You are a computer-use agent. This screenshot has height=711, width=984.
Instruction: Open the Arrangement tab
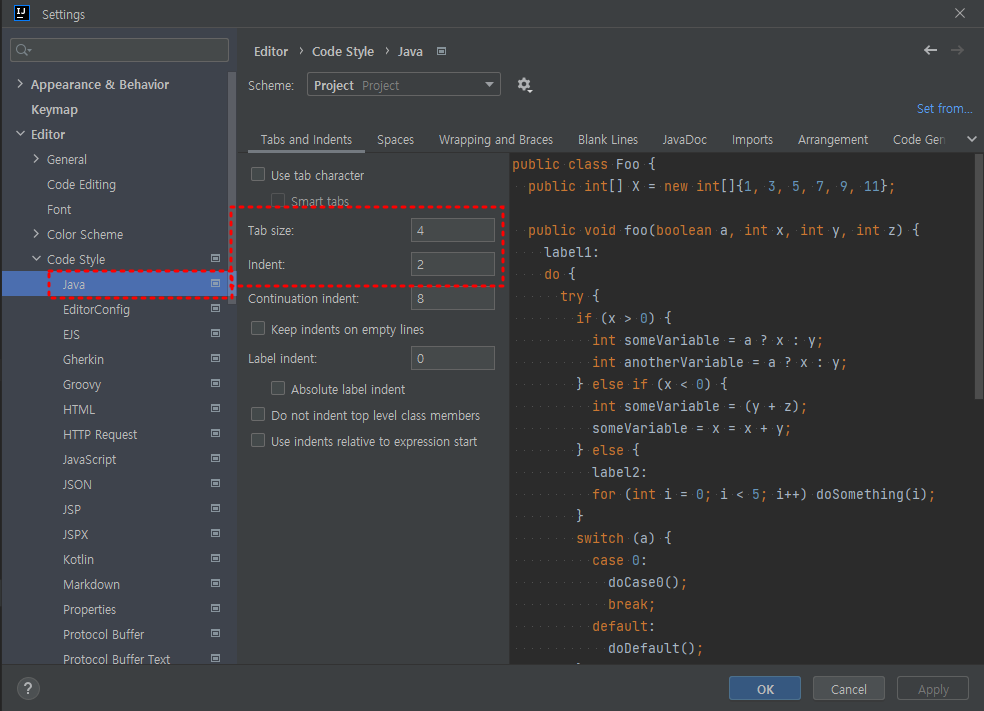click(x=833, y=139)
